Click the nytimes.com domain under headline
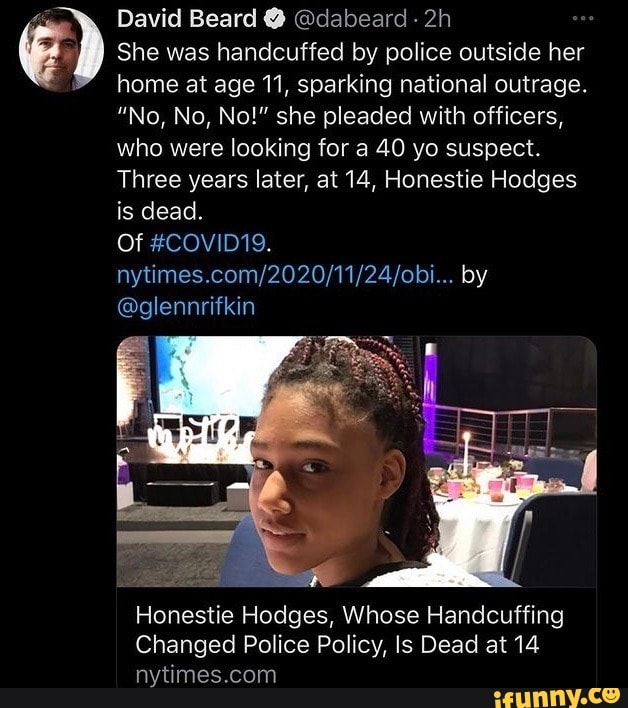The image size is (628, 708). click(206, 675)
